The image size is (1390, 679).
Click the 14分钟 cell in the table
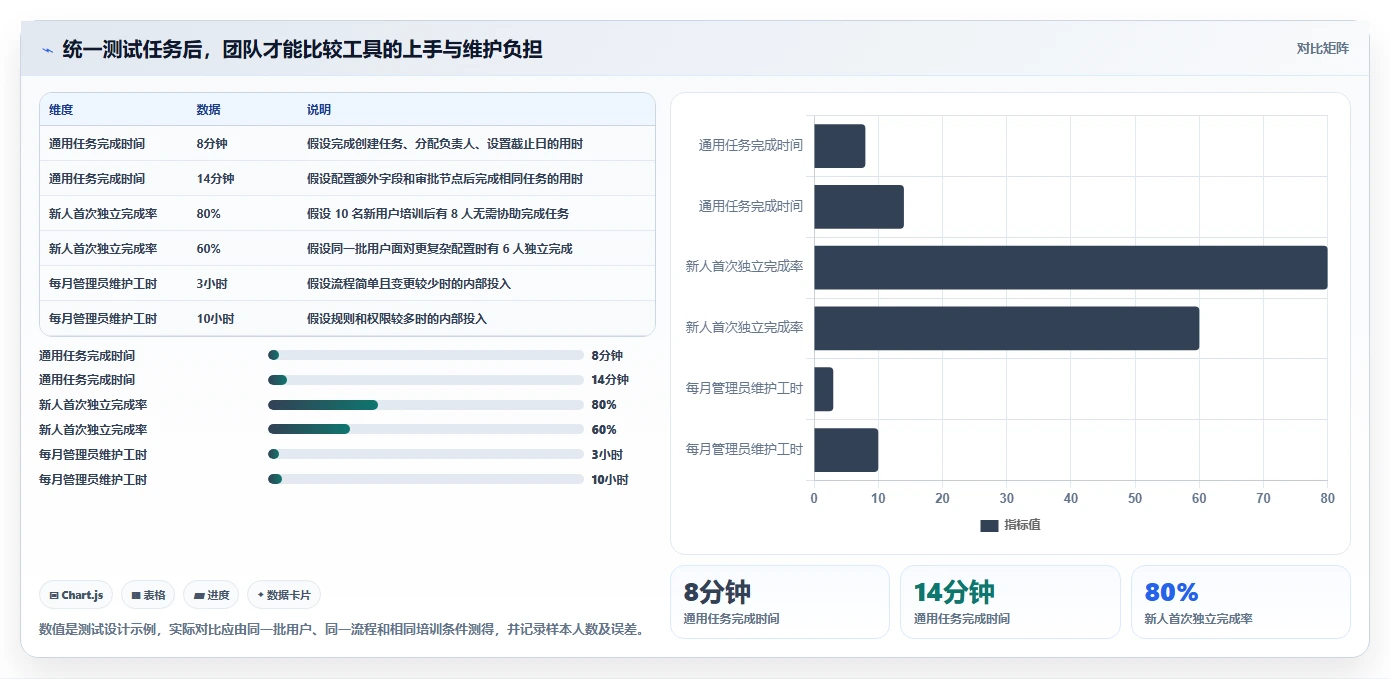[x=215, y=179]
